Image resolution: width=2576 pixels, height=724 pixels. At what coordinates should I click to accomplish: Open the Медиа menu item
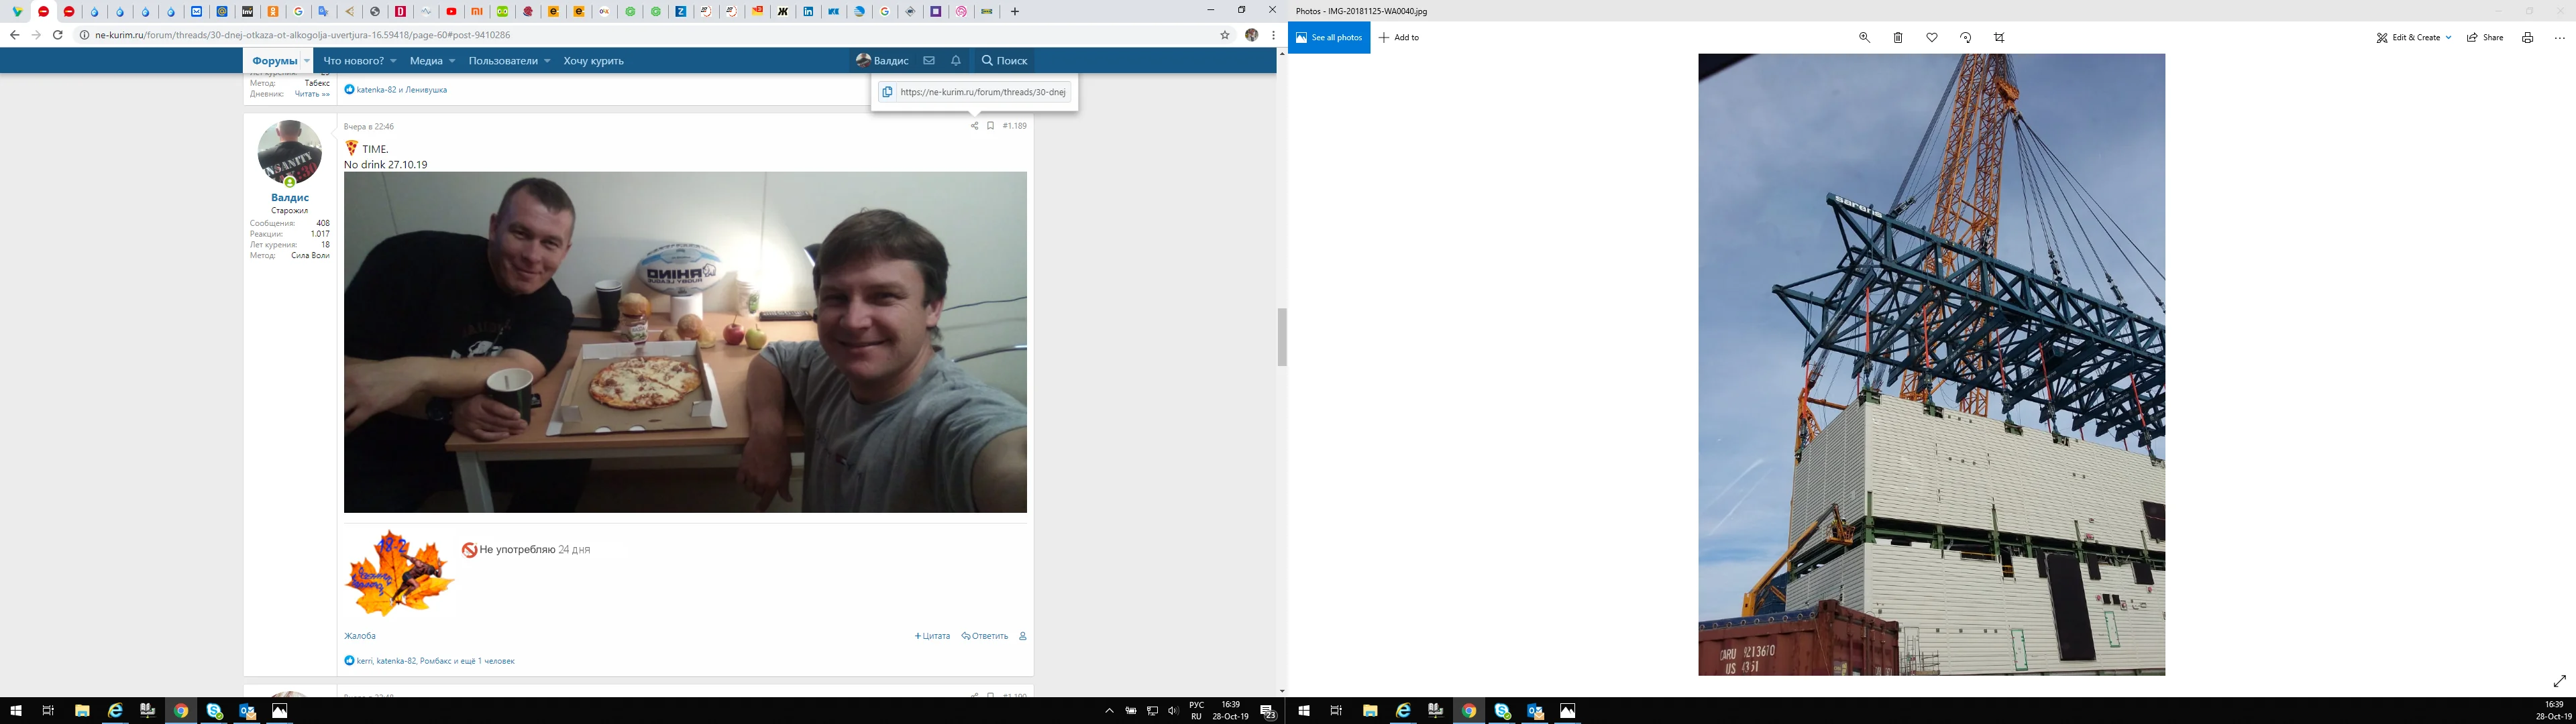[425, 60]
